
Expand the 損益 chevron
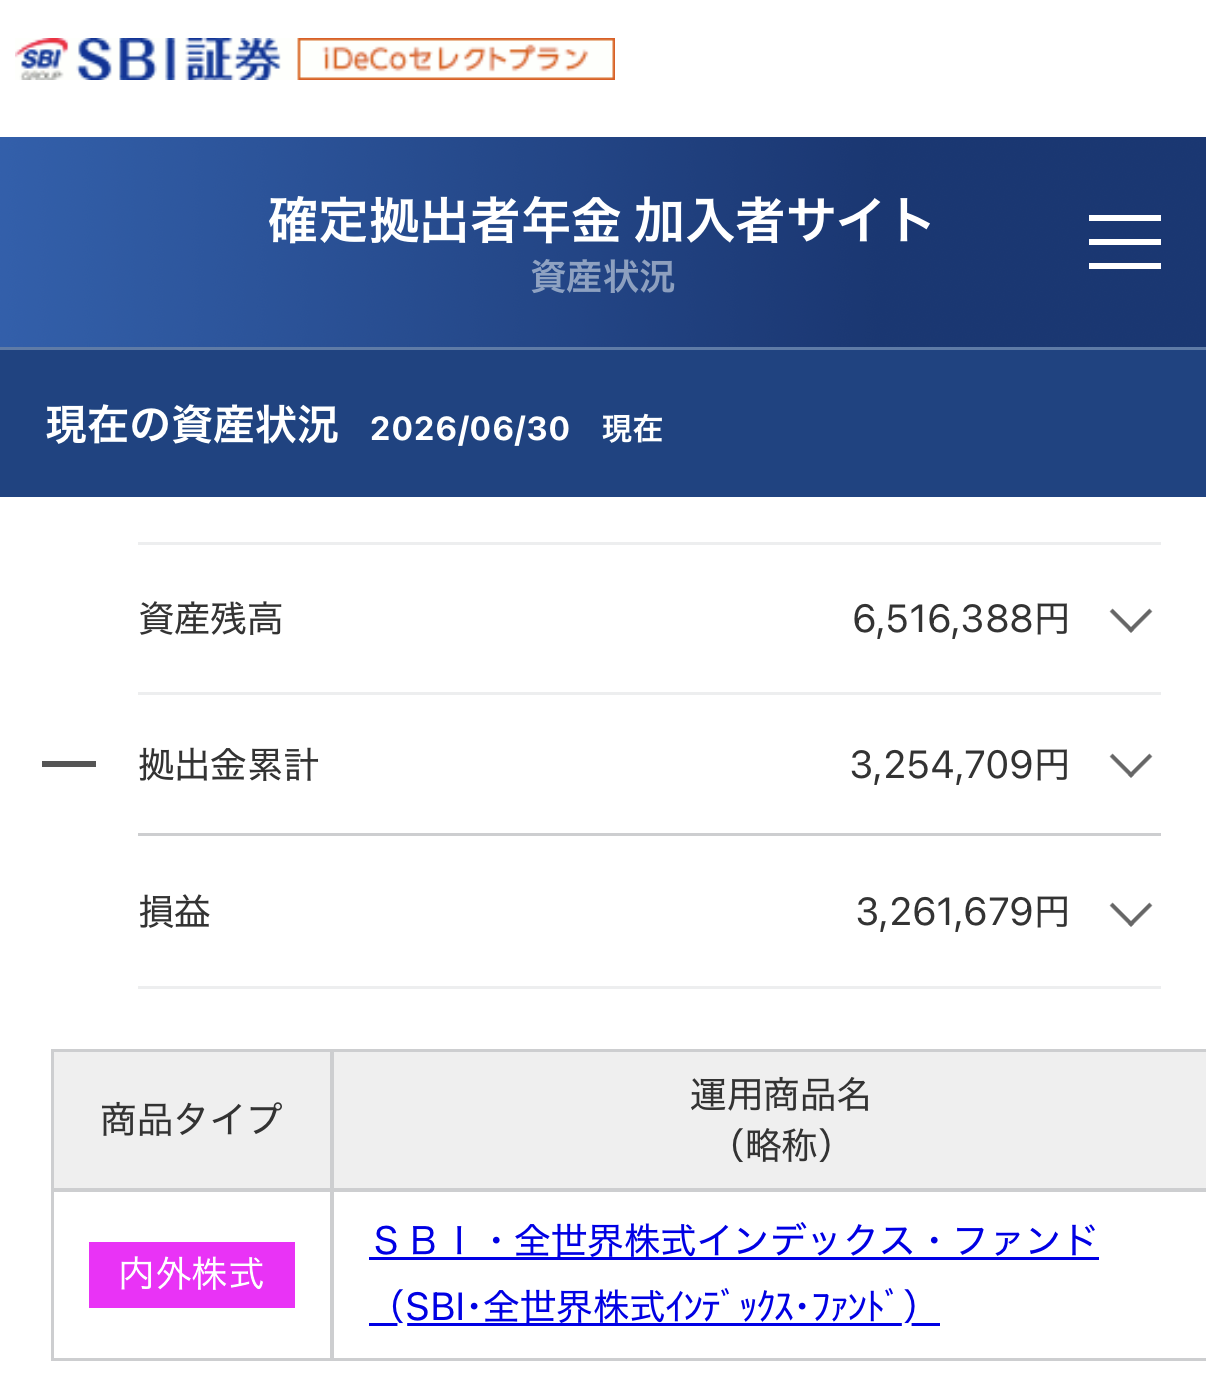pos(1131,913)
